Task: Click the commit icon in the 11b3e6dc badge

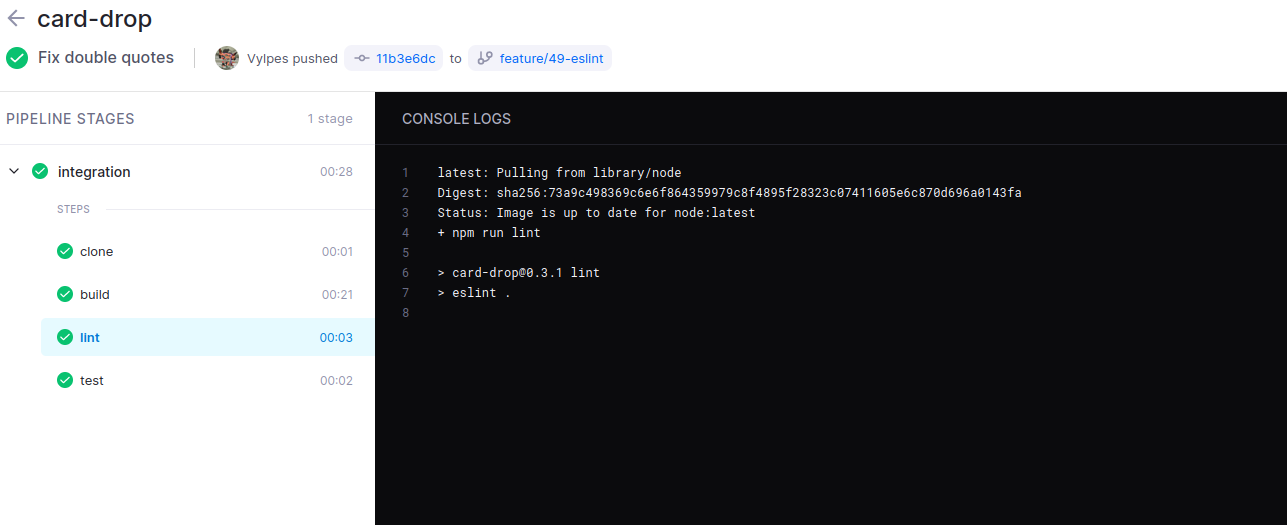Action: click(361, 58)
